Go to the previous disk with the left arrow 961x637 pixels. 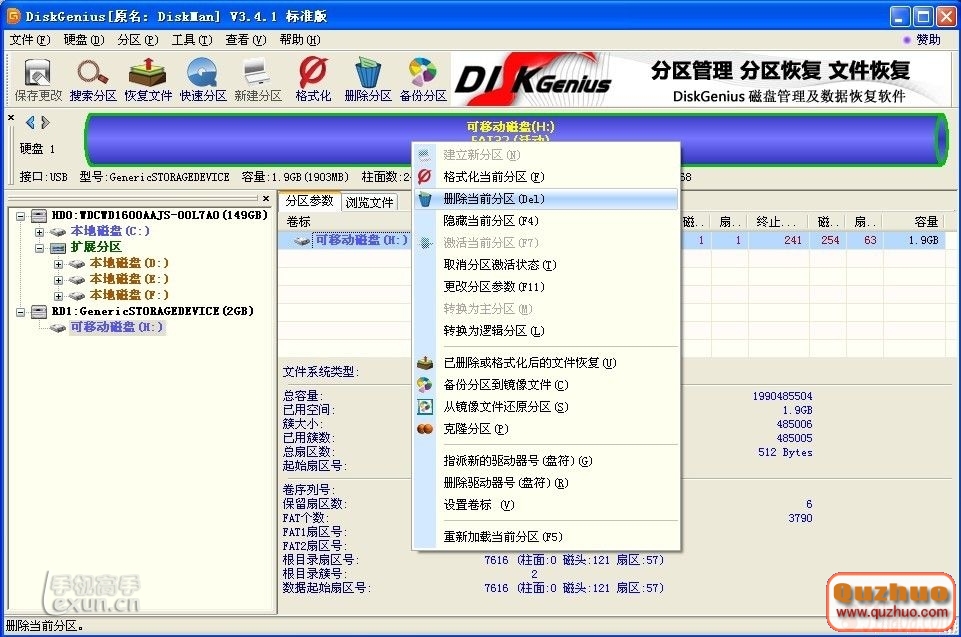(x=30, y=122)
